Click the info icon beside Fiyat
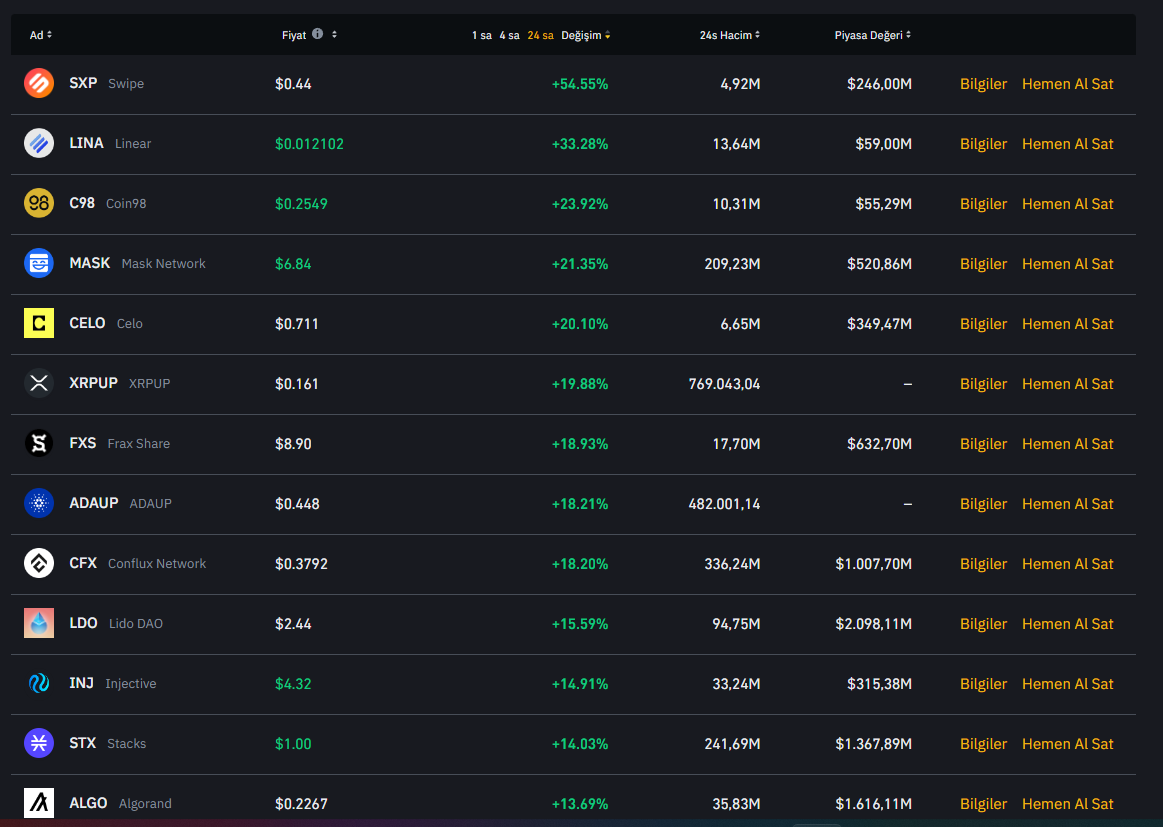 tap(317, 34)
